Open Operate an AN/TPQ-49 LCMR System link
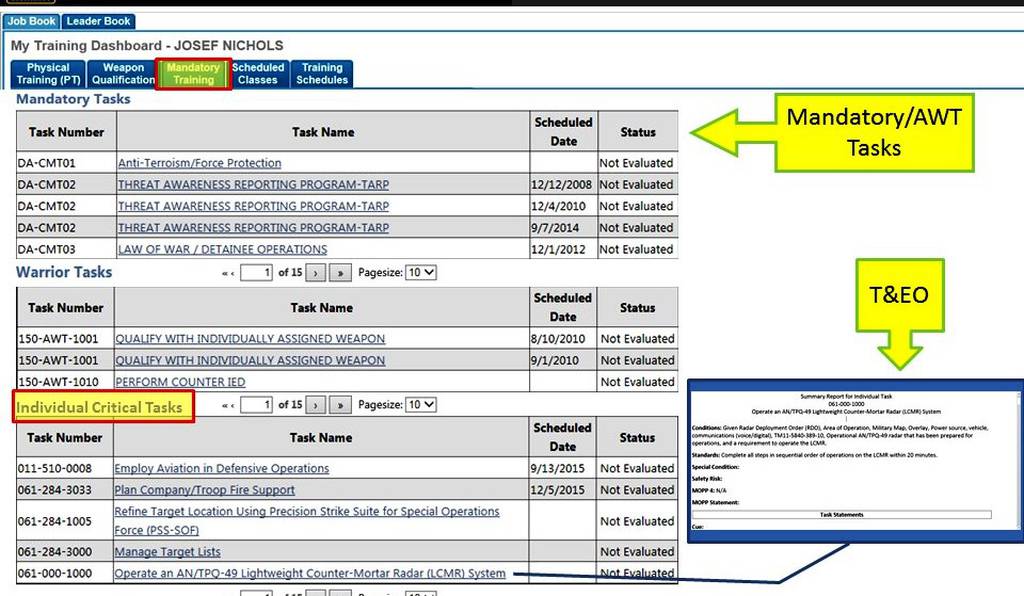 tap(310, 574)
